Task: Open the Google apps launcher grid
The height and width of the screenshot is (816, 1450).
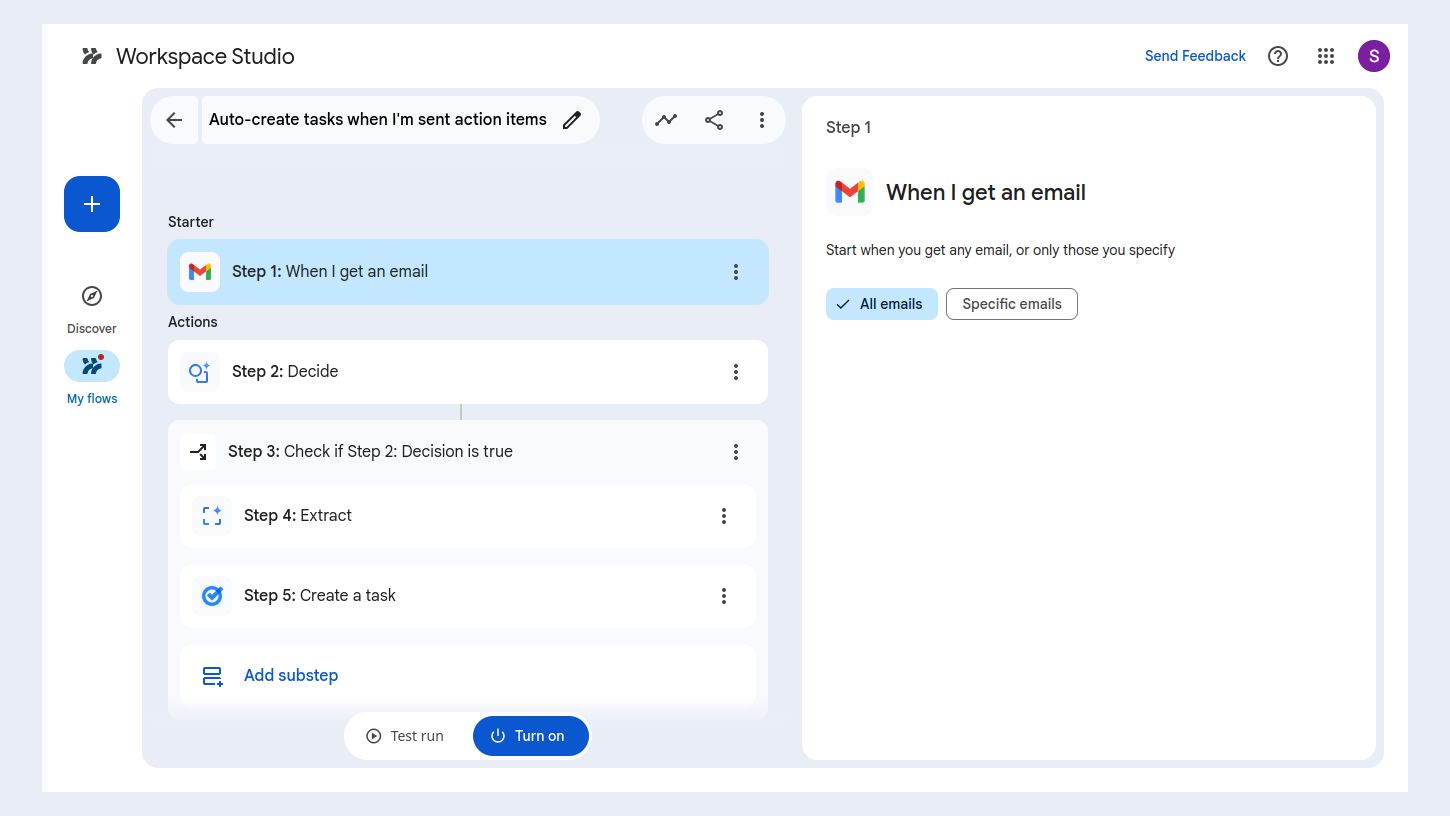Action: [x=1326, y=56]
